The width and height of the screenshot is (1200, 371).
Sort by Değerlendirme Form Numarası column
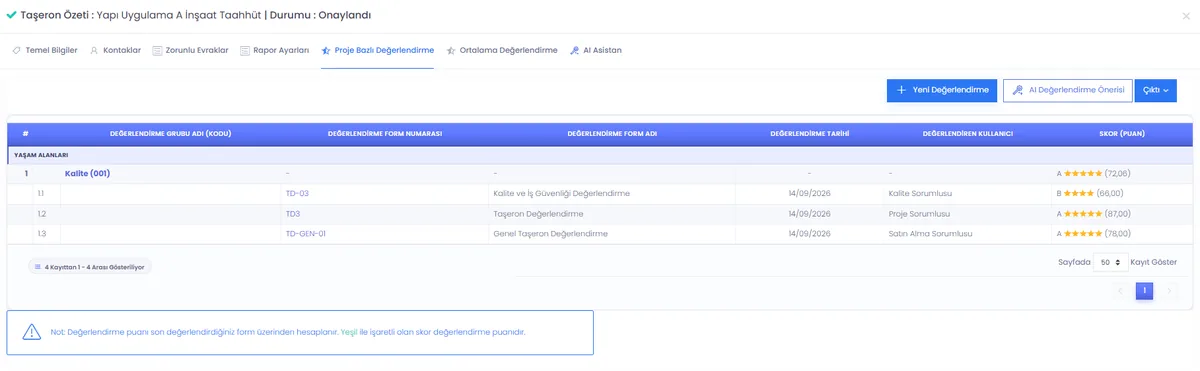coord(385,133)
